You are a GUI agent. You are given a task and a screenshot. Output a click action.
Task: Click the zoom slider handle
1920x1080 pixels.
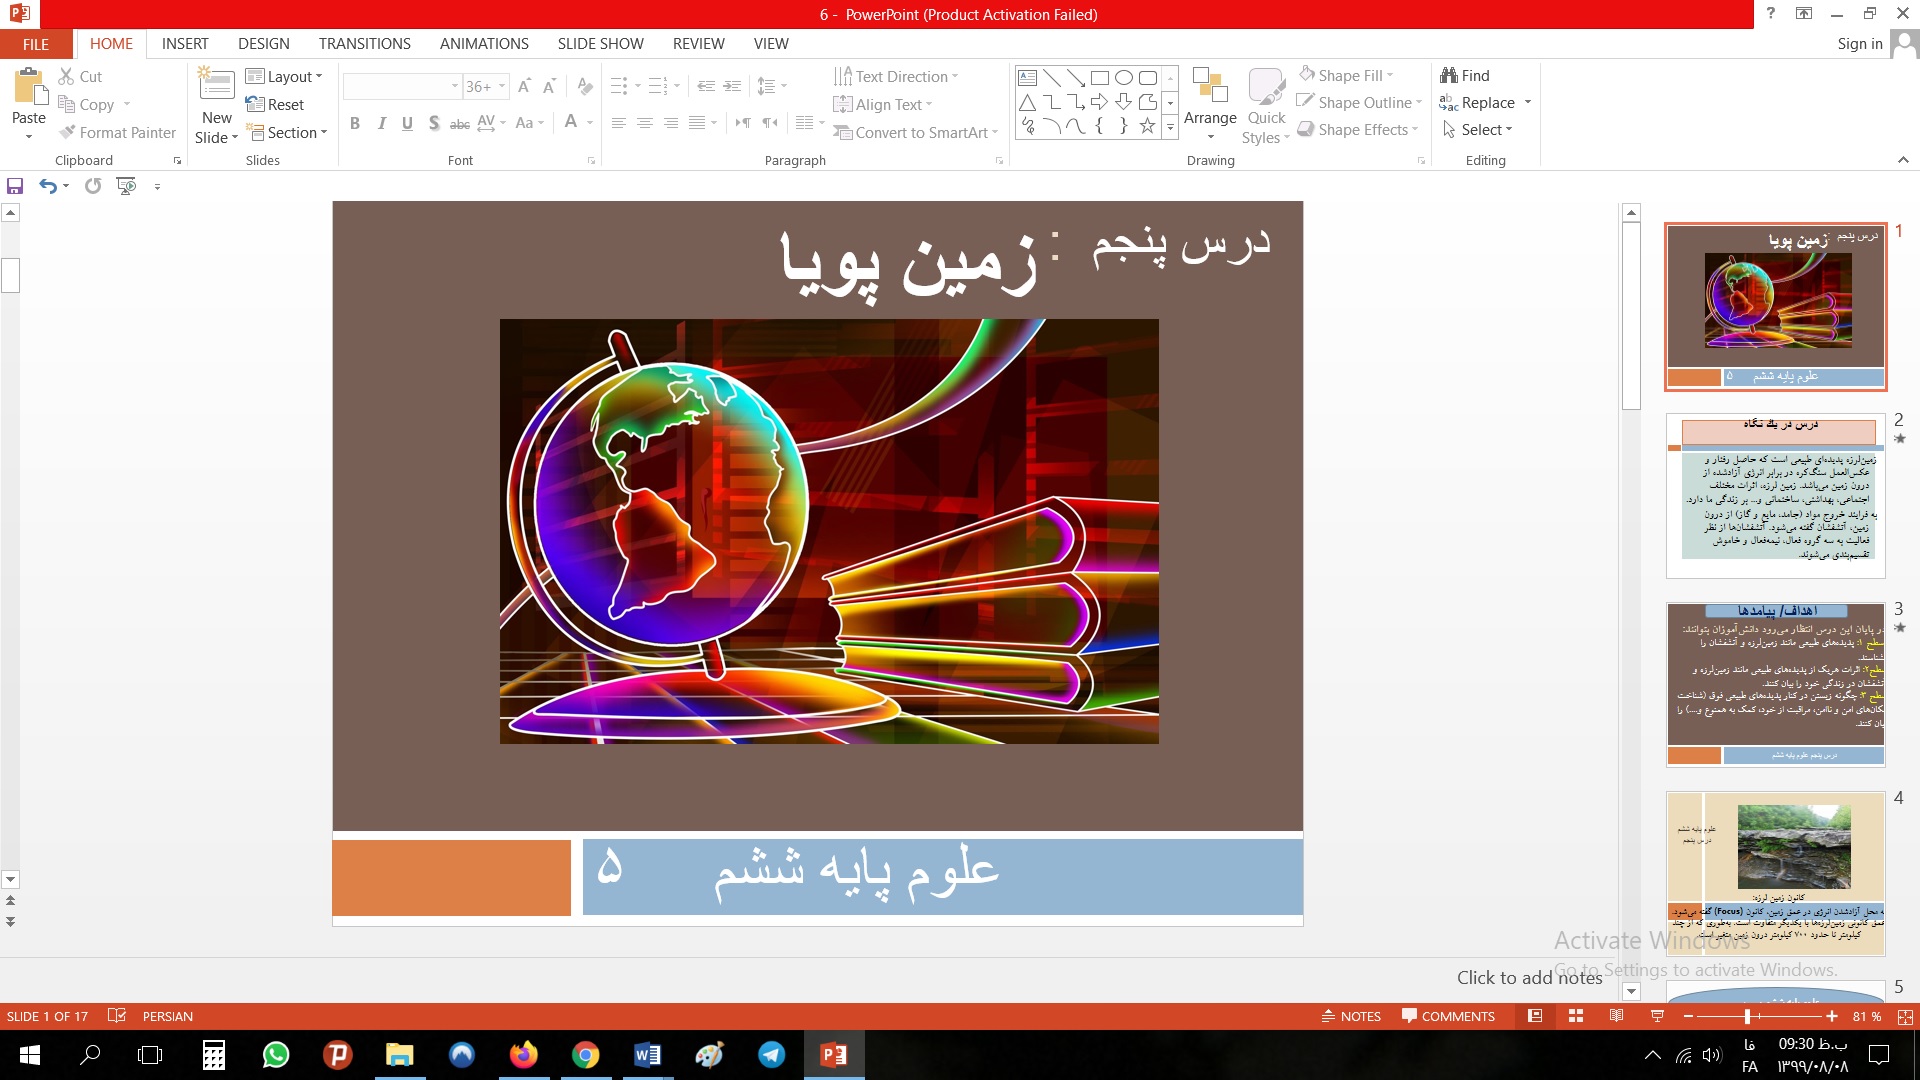click(1747, 1016)
